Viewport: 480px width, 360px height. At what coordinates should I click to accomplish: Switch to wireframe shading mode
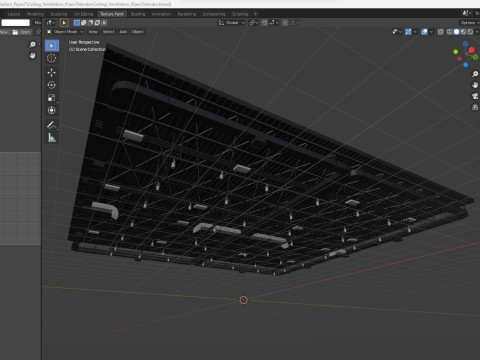click(450, 32)
